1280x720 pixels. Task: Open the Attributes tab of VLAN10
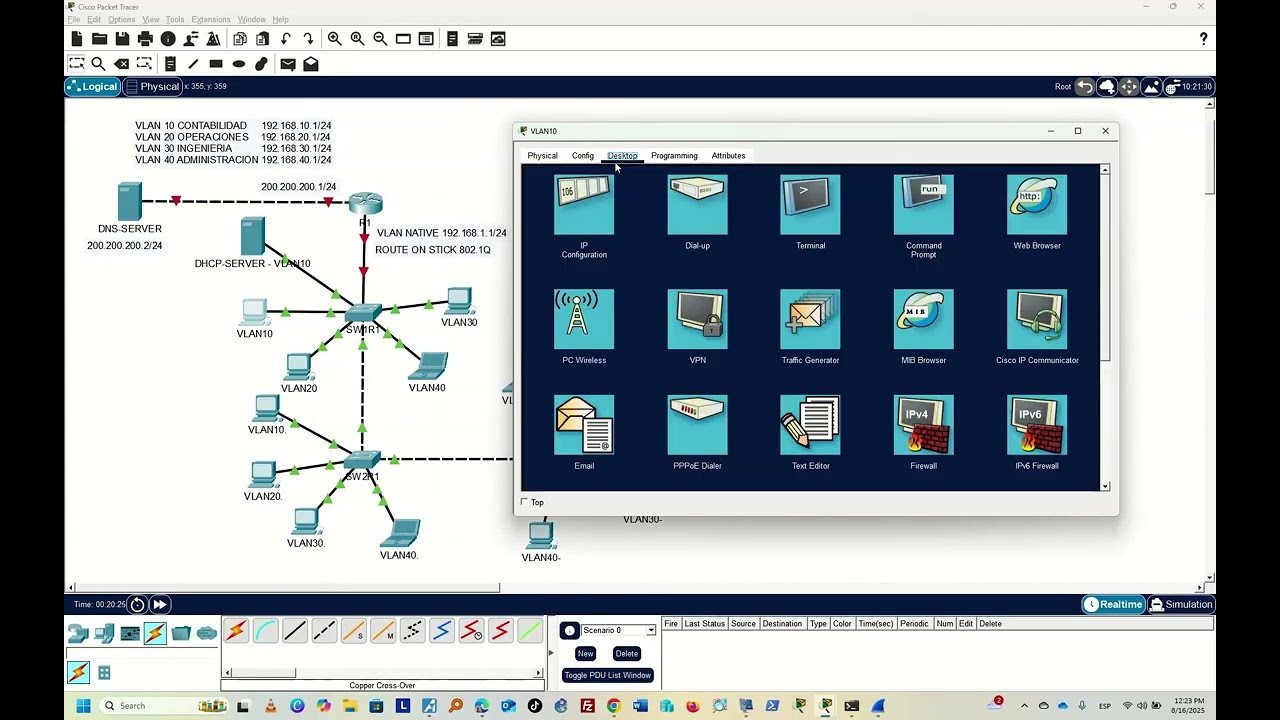click(x=728, y=156)
